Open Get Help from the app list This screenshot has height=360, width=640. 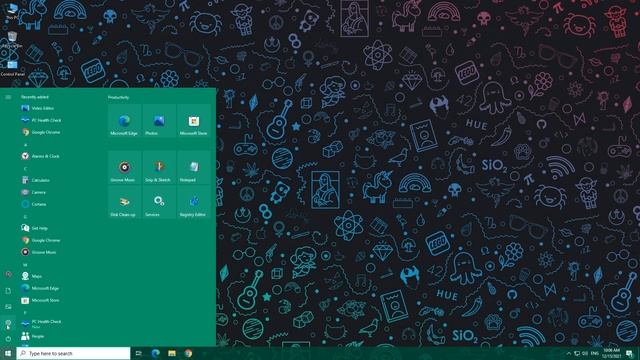coord(59,228)
